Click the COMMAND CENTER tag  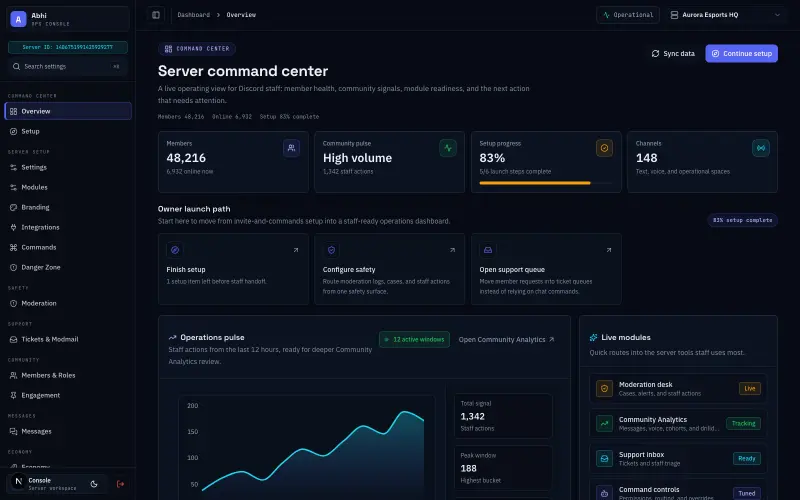(197, 48)
